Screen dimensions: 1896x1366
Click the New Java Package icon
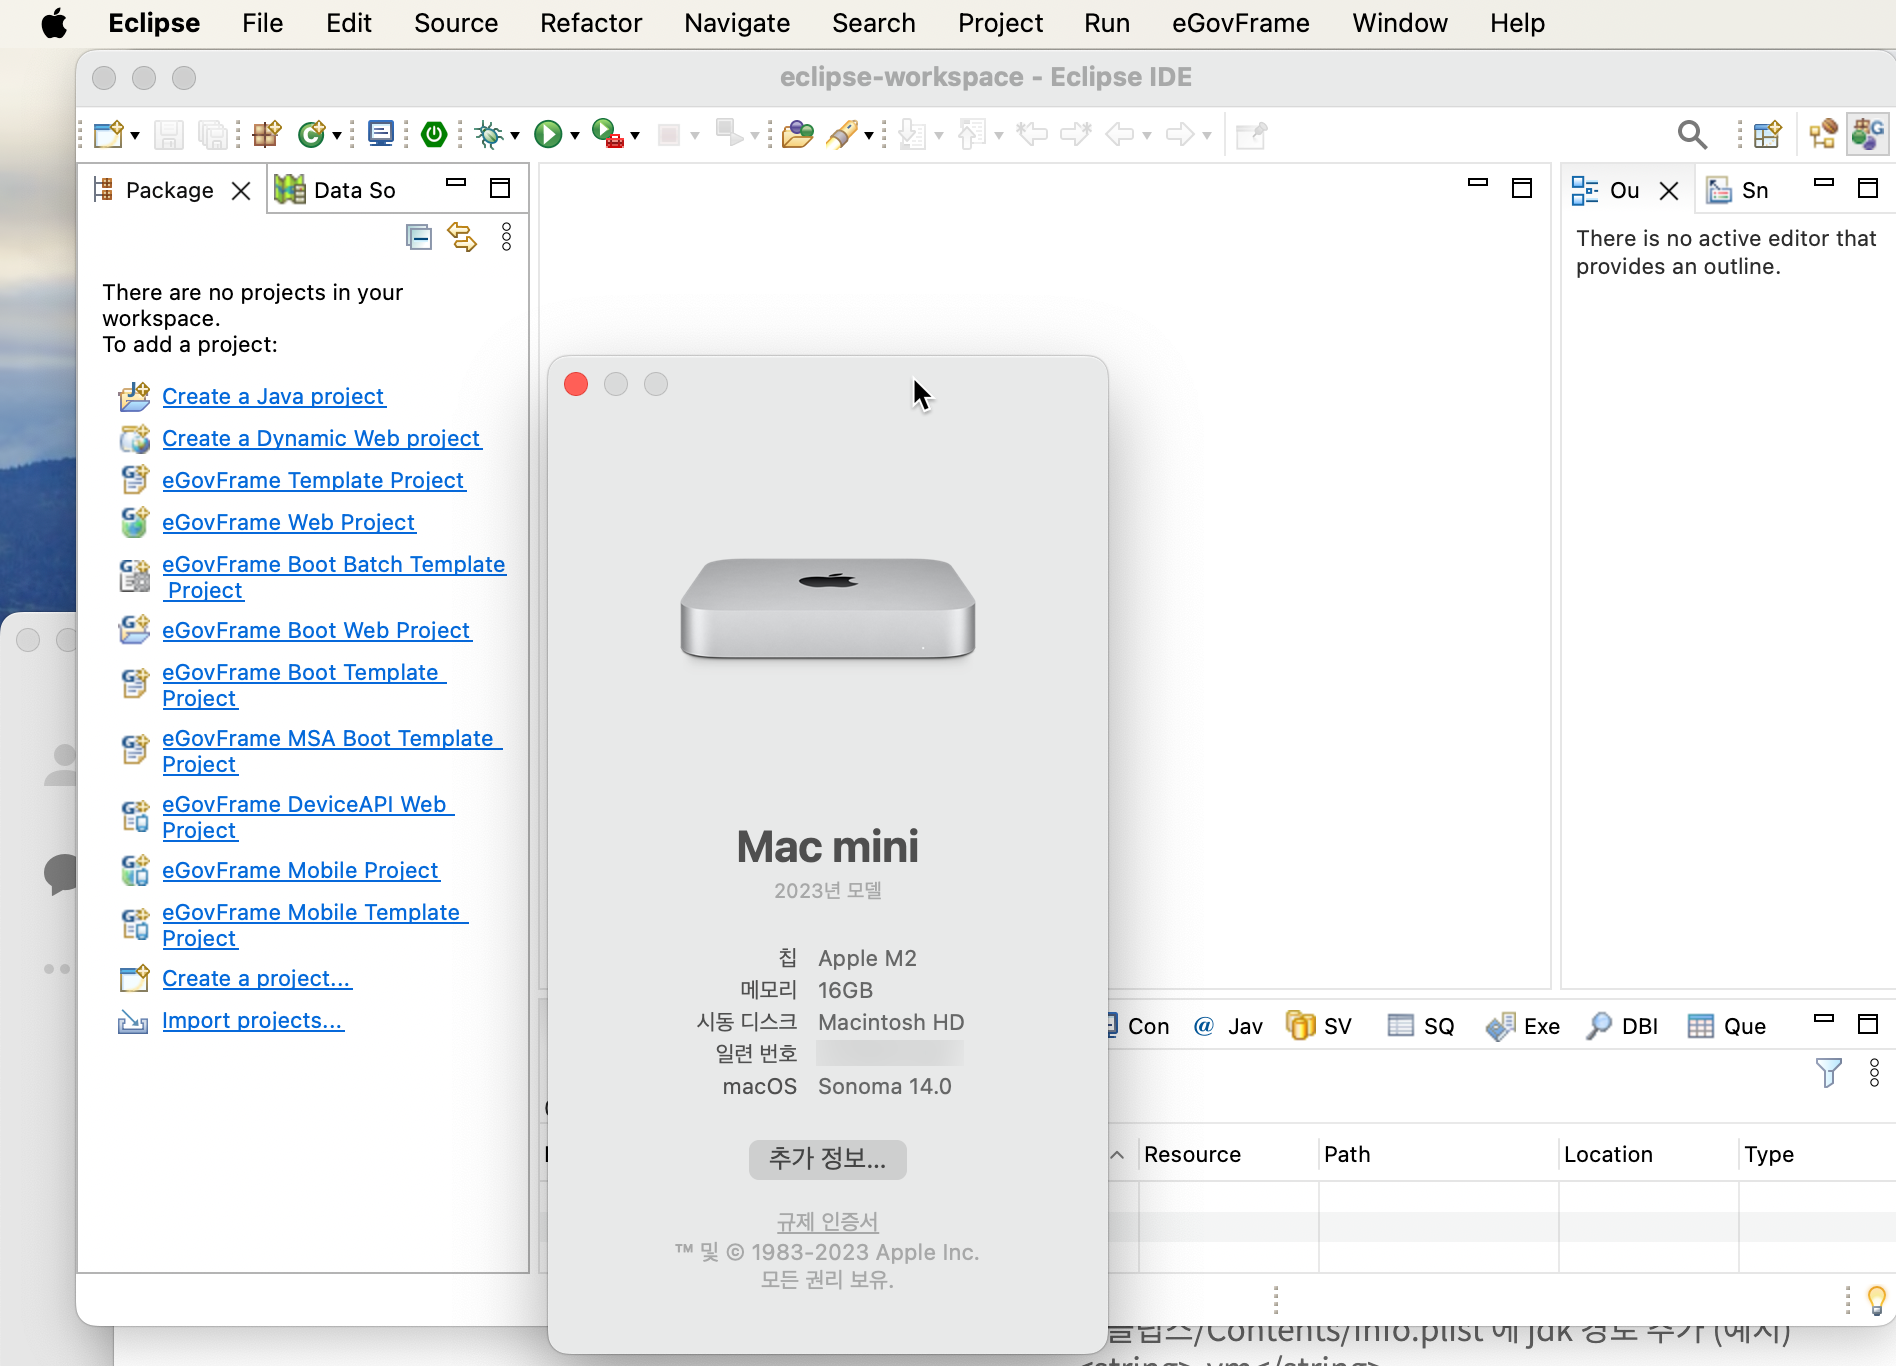click(267, 134)
